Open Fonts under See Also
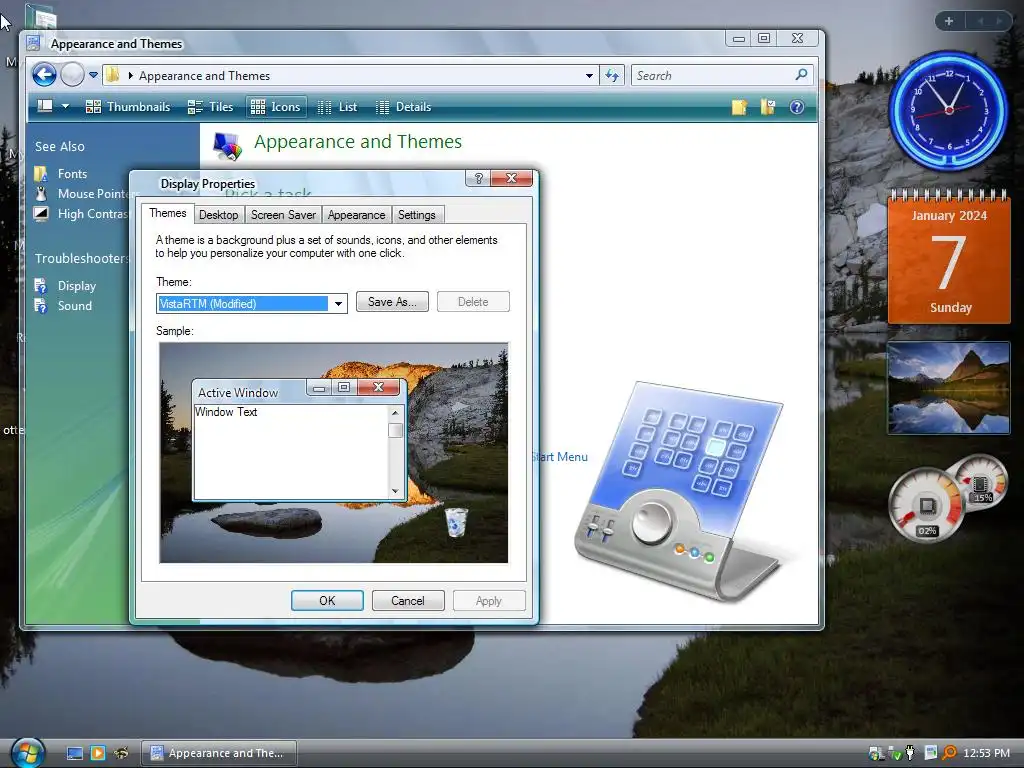 tap(72, 174)
